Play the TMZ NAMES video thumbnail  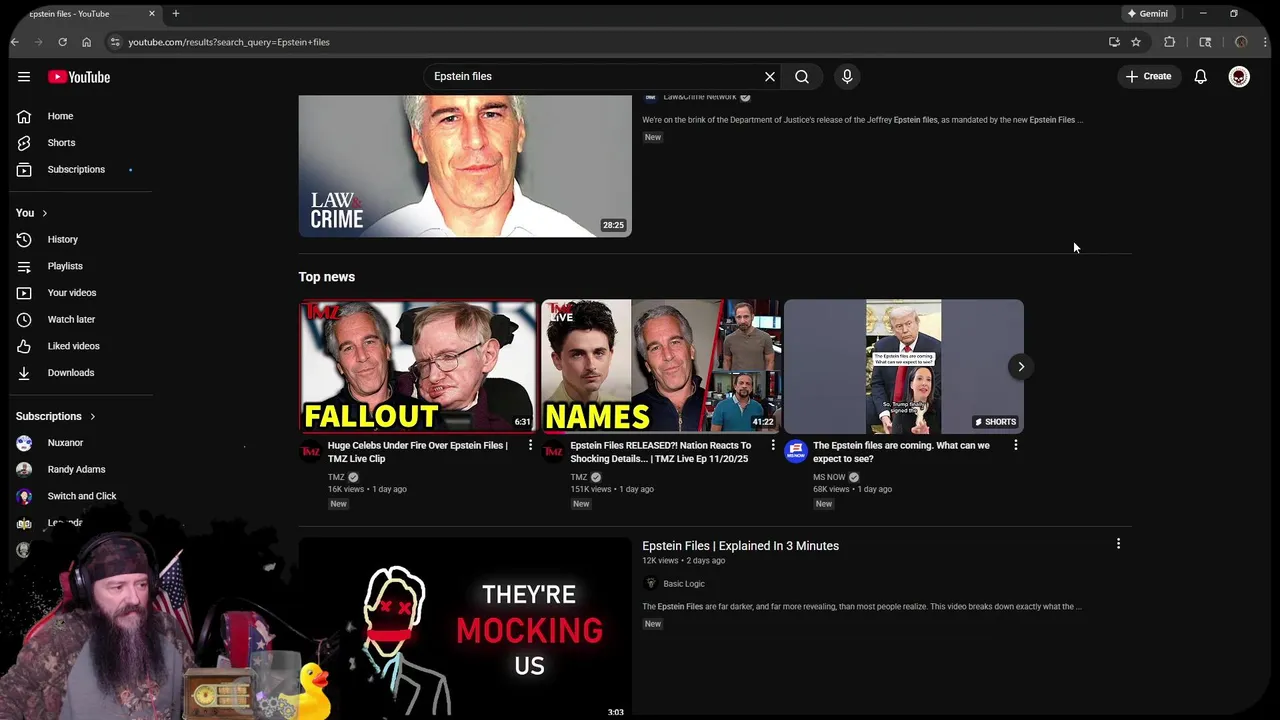661,366
